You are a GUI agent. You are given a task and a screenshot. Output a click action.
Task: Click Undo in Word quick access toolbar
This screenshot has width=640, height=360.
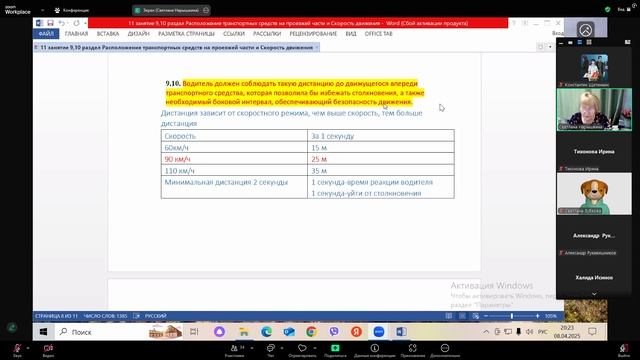pyautogui.click(x=62, y=23)
